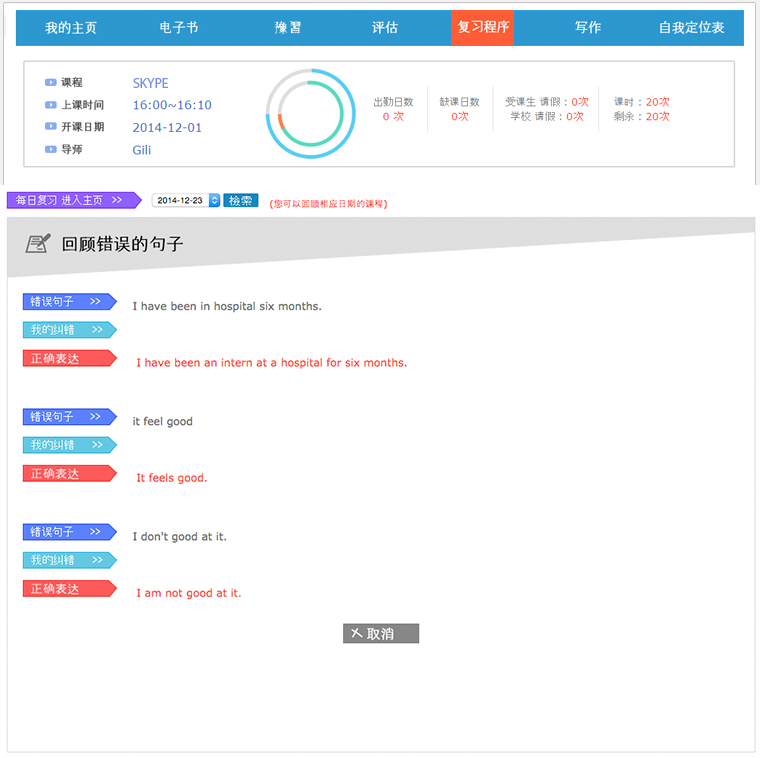Click the play icon beside 课程

coord(50,83)
